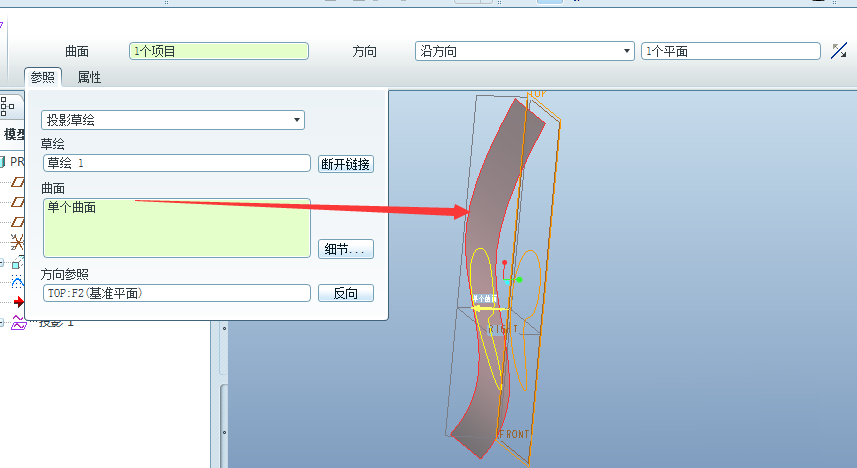Select the coordinate system icon in tree
Screen dimensions: 857x468
(17, 241)
